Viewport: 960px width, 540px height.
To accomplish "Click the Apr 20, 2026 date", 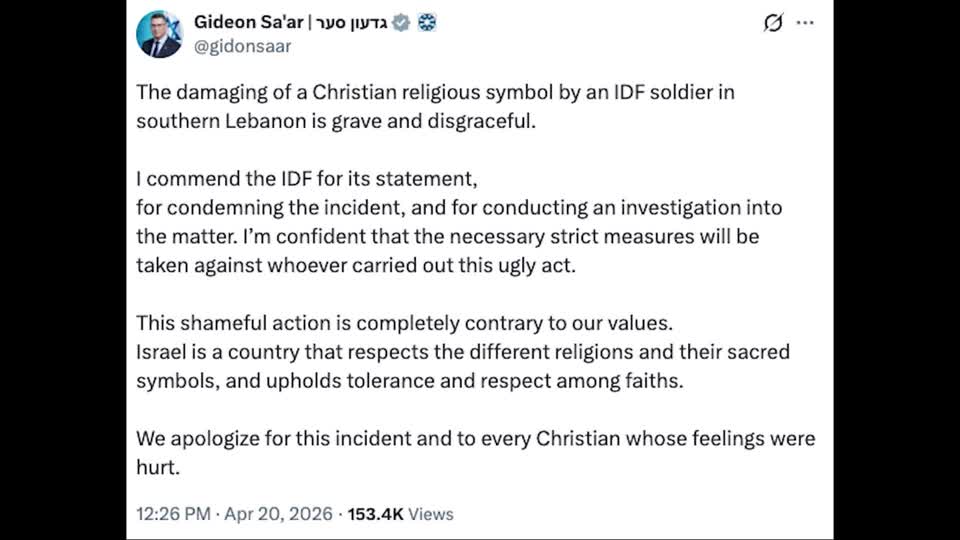I will tap(279, 514).
